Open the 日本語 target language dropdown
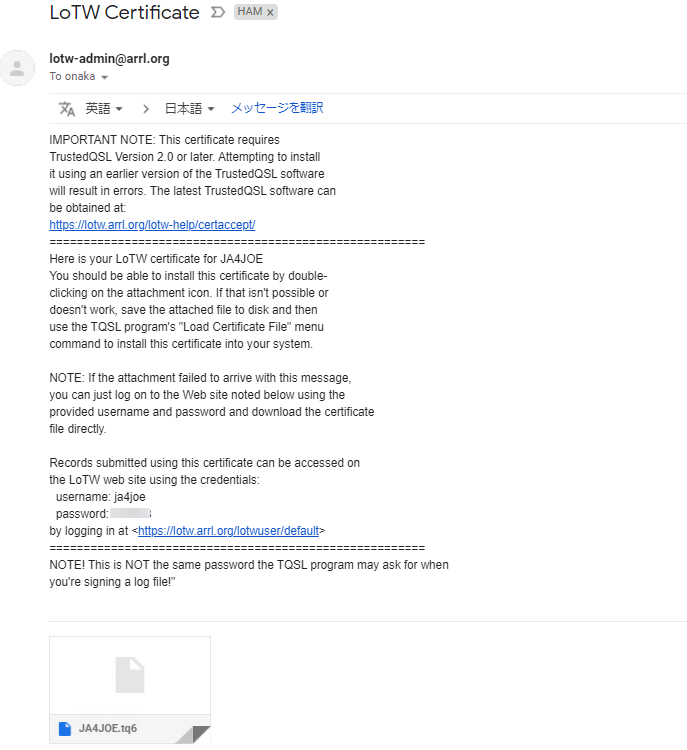The width and height of the screenshot is (687, 750). tap(189, 109)
